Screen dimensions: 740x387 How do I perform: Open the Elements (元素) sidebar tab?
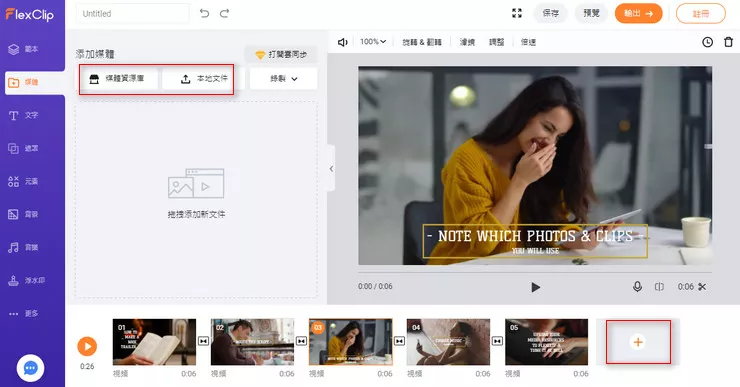click(x=23, y=181)
